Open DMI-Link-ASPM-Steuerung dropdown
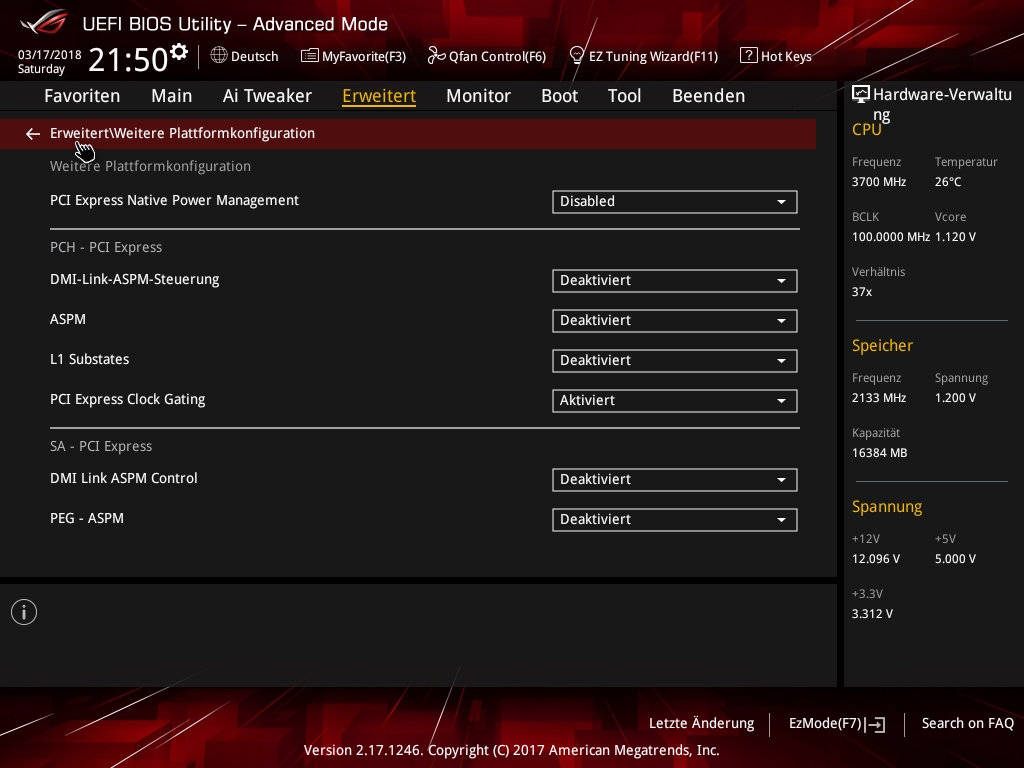The image size is (1024, 768). click(675, 281)
